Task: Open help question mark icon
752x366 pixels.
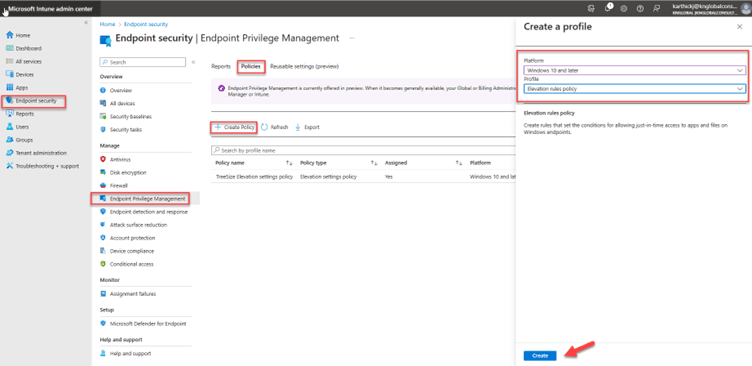Action: tap(640, 9)
